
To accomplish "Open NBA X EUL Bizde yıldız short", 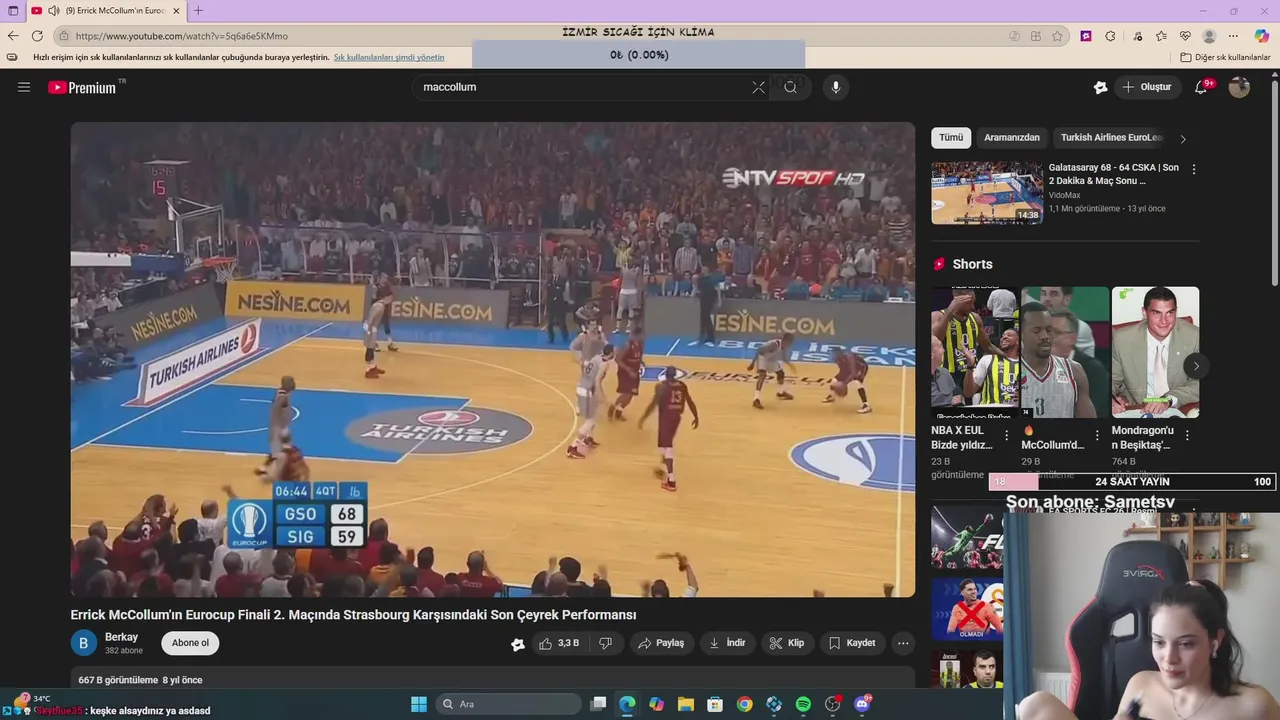I will pos(974,352).
